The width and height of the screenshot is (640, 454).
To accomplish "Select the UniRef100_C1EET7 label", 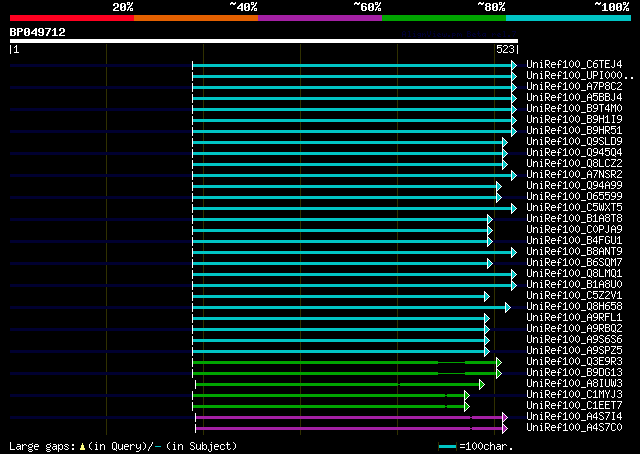I will tap(574, 406).
